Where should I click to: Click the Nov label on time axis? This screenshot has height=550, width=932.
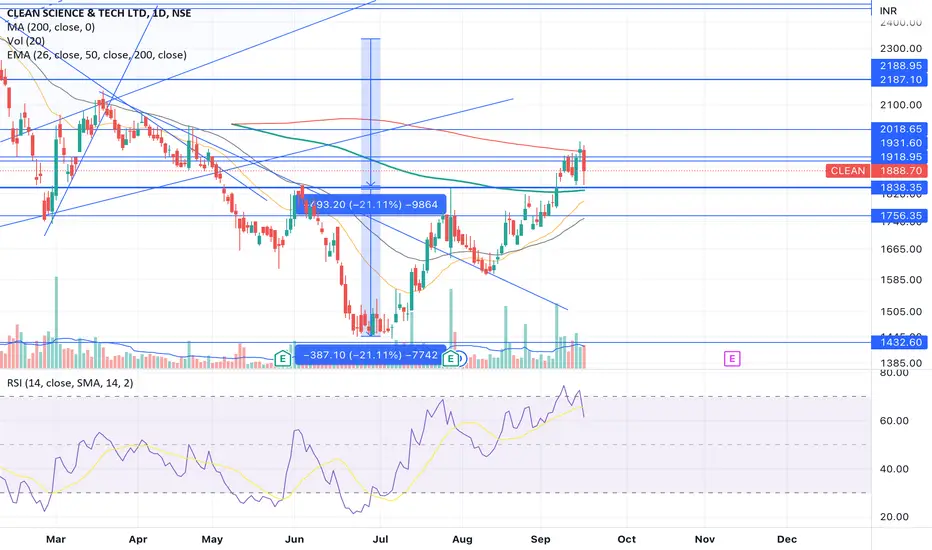click(705, 539)
